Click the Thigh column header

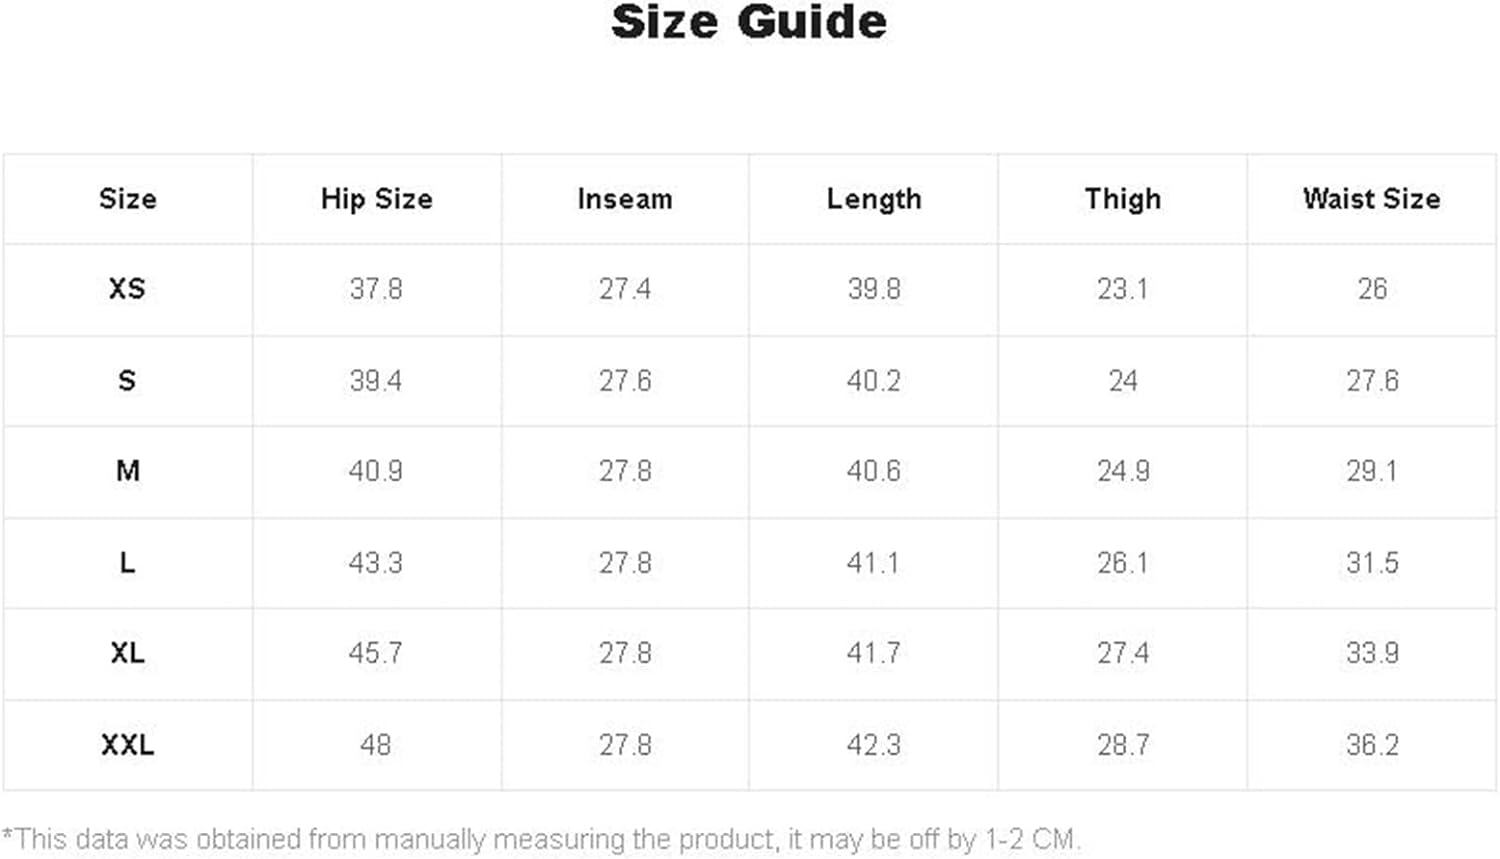coord(1123,199)
